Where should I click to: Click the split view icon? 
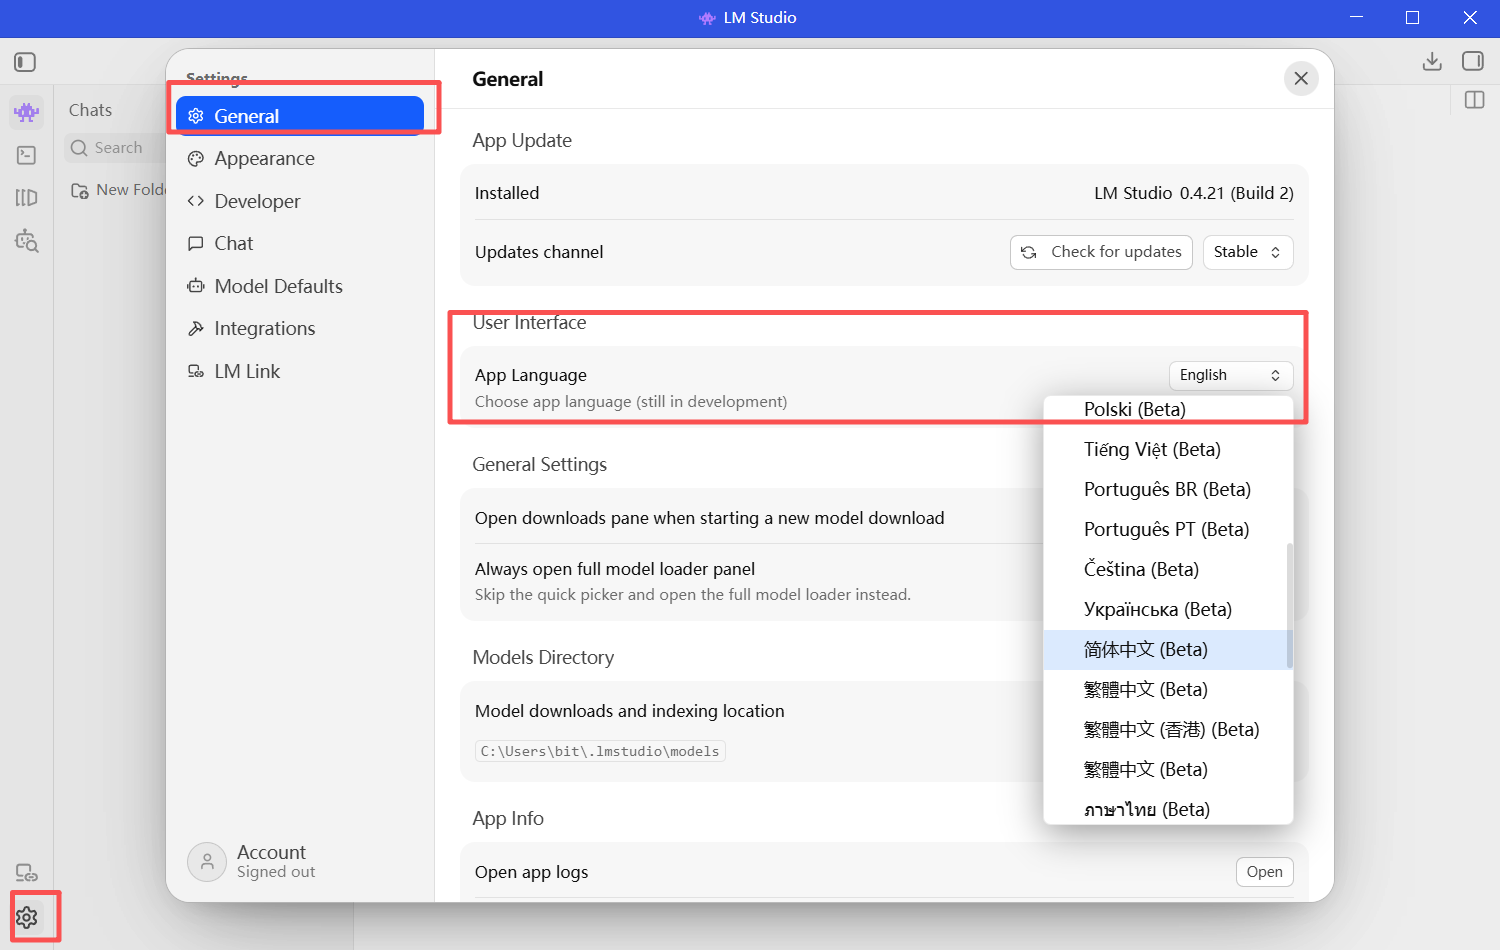click(x=1474, y=100)
